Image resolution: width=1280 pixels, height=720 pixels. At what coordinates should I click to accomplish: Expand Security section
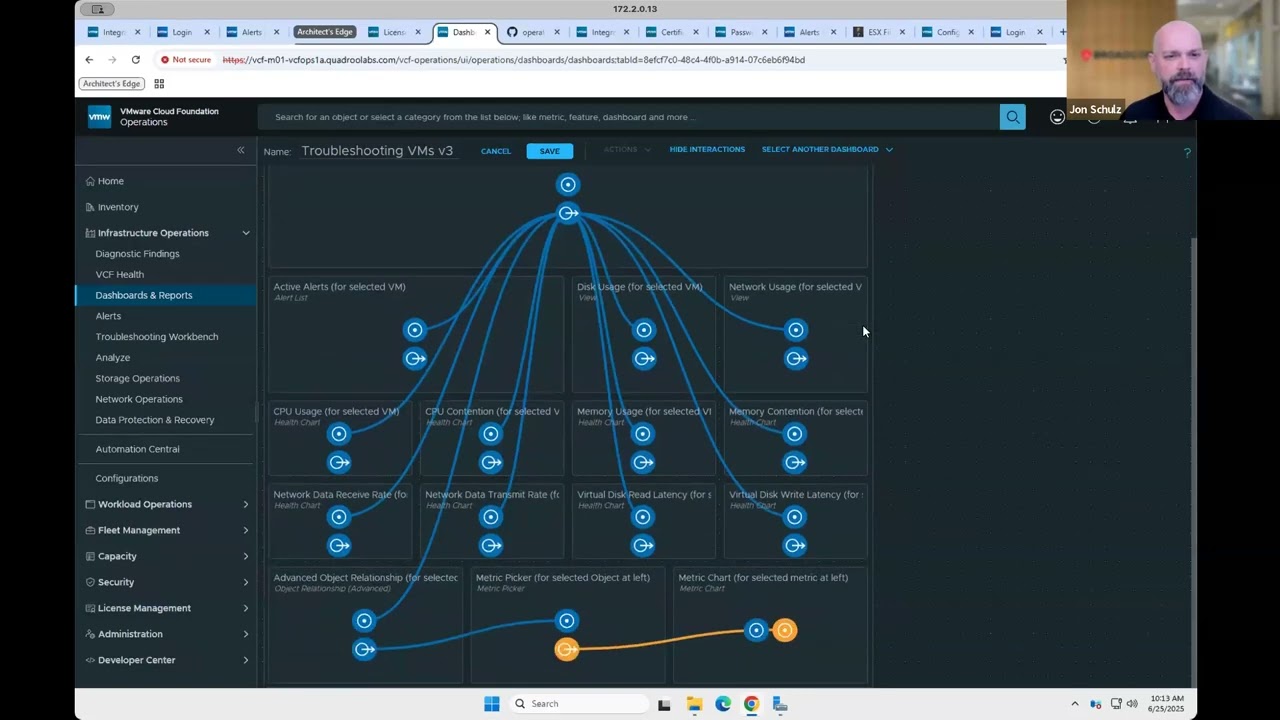[245, 582]
